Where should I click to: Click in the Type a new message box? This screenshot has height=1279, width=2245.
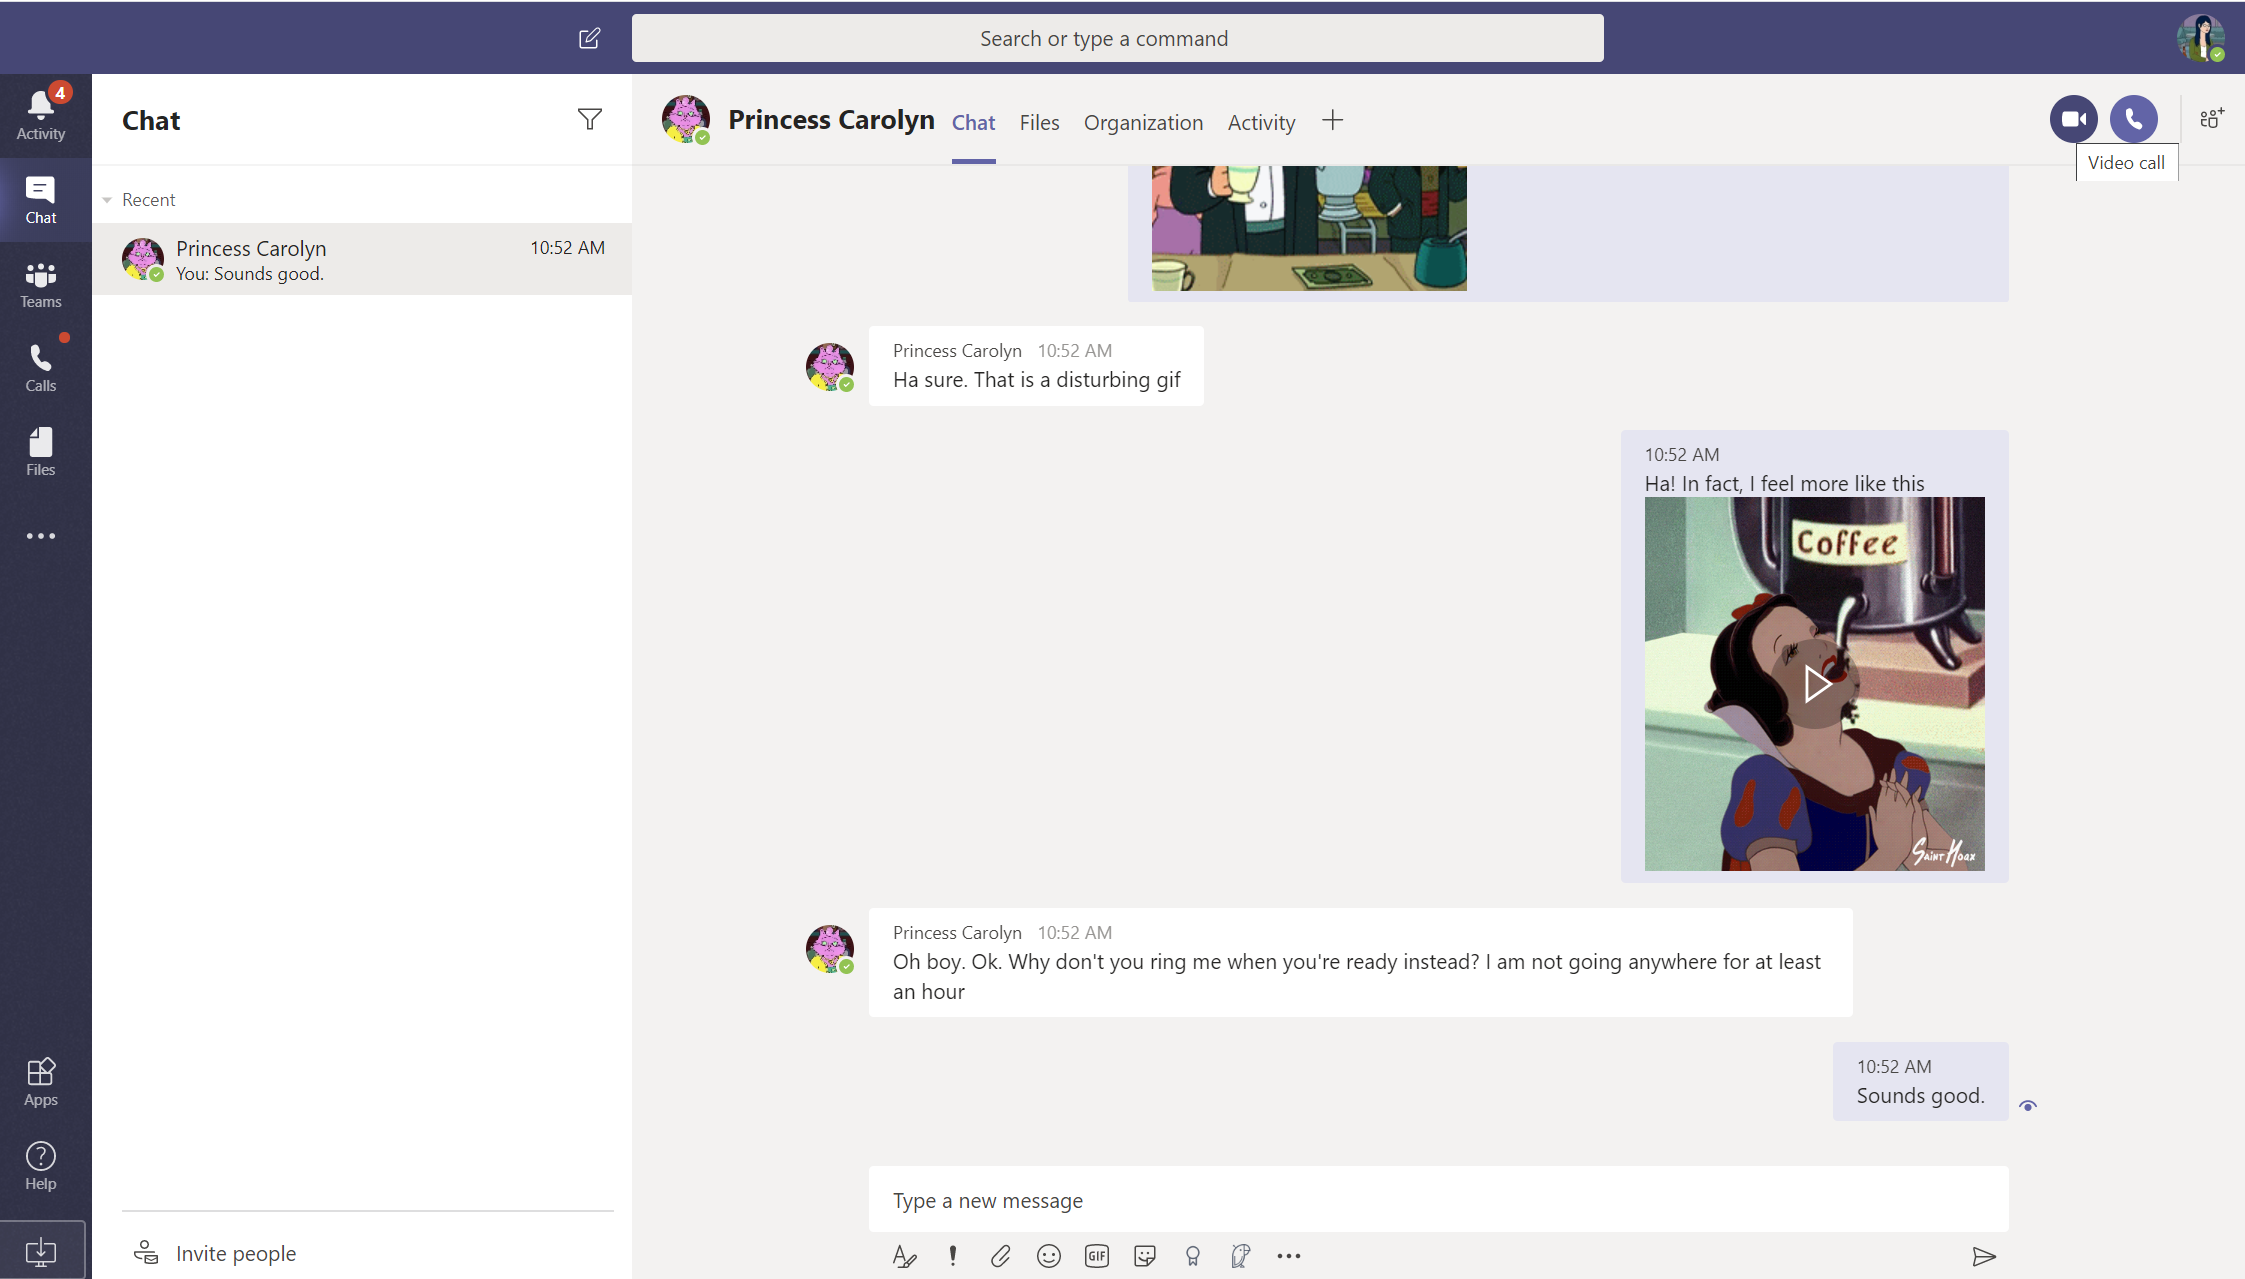(1438, 1200)
